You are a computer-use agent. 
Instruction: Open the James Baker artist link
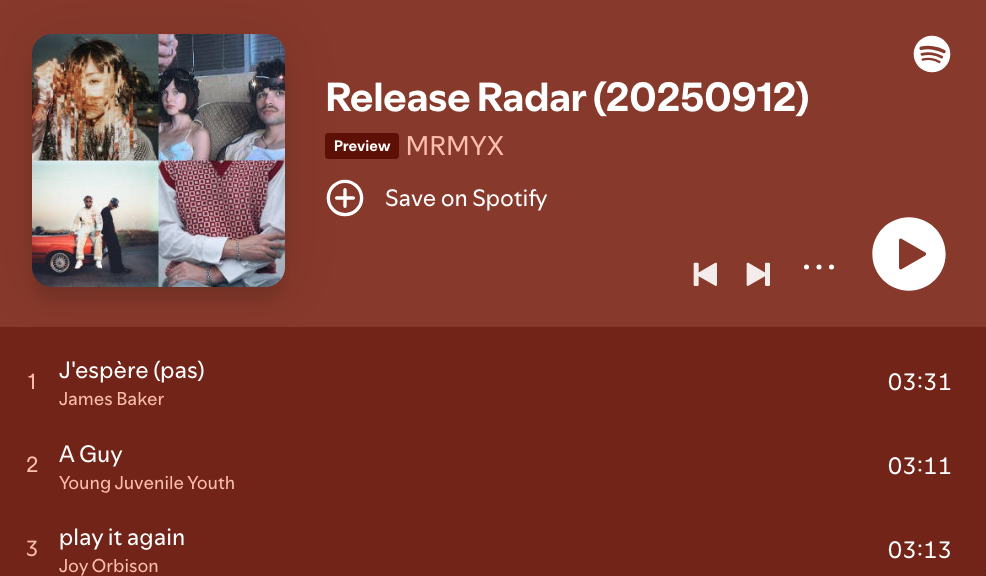111,399
